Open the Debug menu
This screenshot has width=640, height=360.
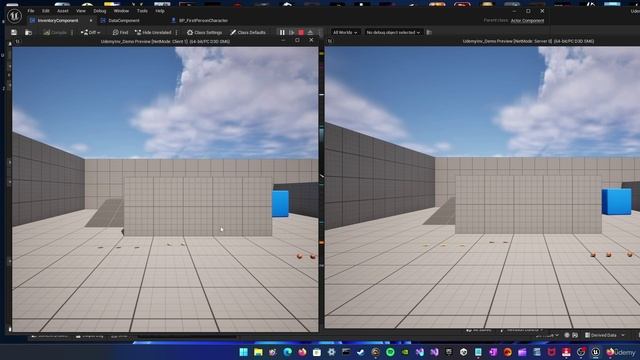[100, 11]
